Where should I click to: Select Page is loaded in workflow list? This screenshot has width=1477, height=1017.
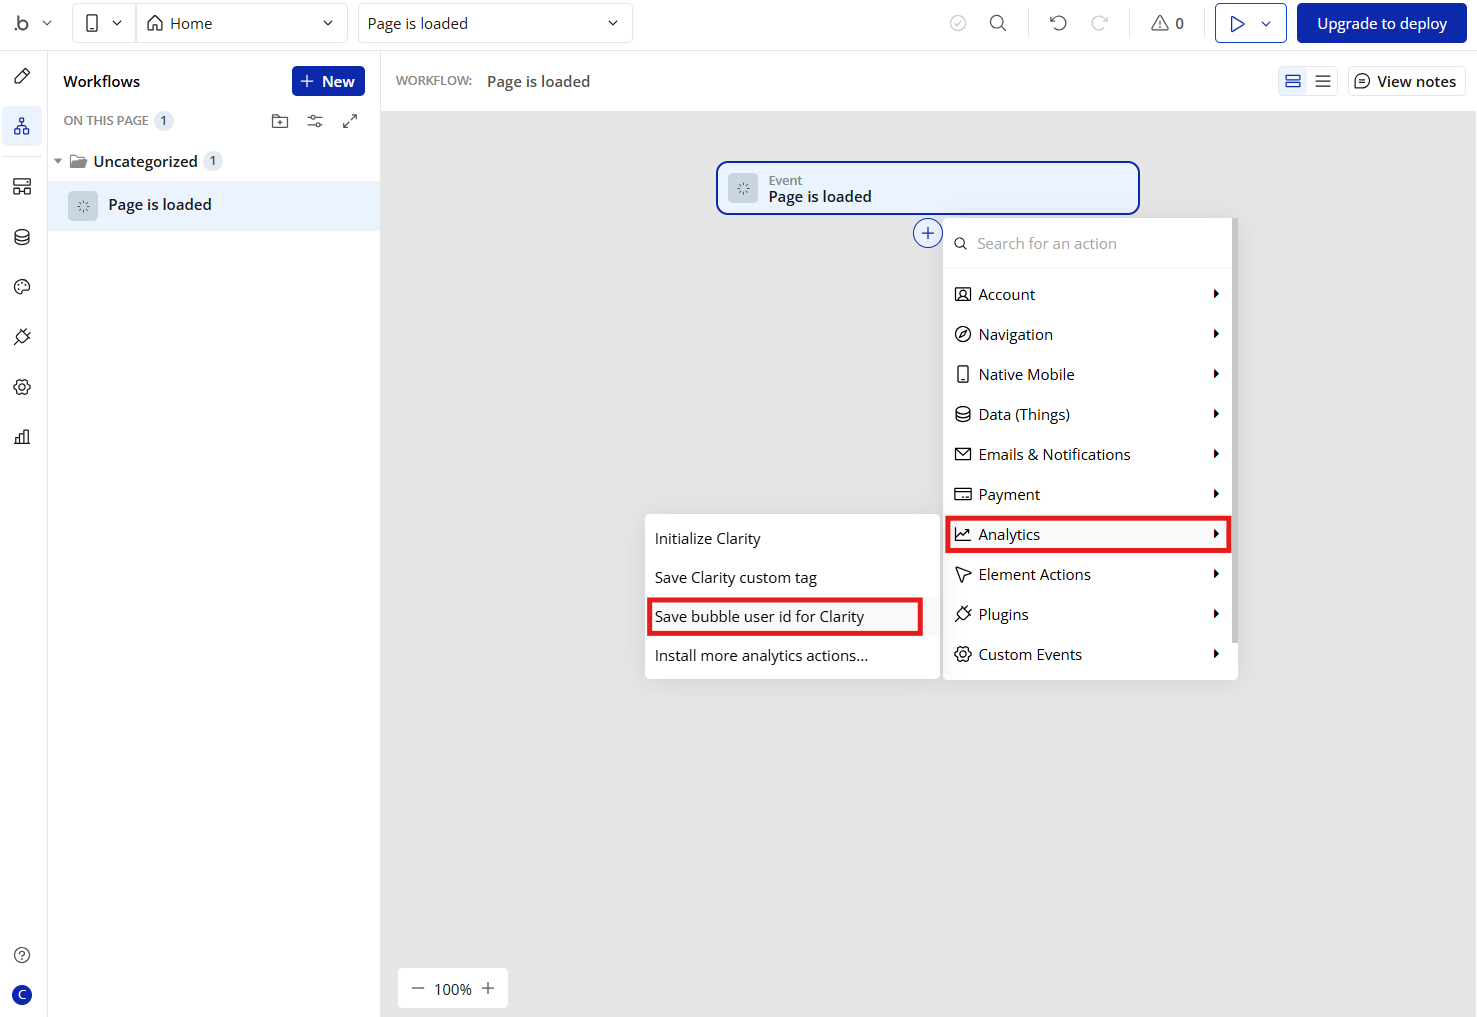(x=214, y=205)
